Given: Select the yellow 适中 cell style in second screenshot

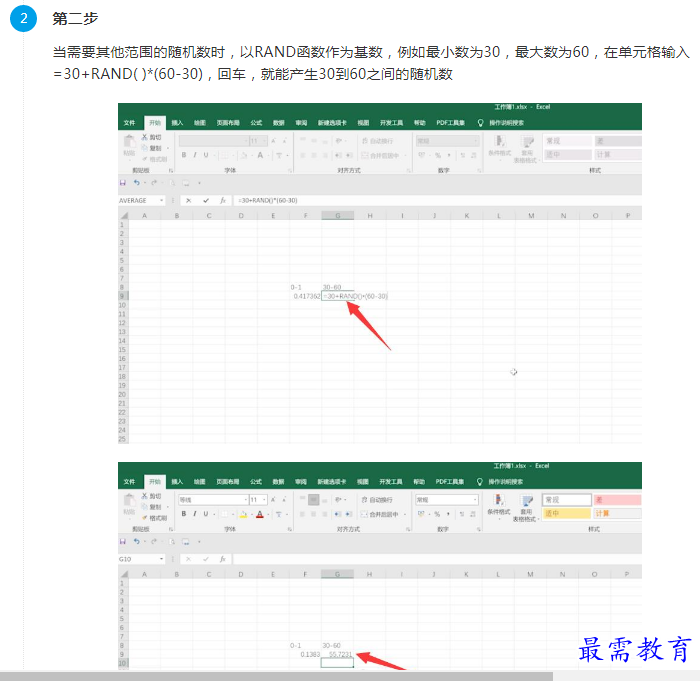Looking at the screenshot, I should click(x=567, y=514).
